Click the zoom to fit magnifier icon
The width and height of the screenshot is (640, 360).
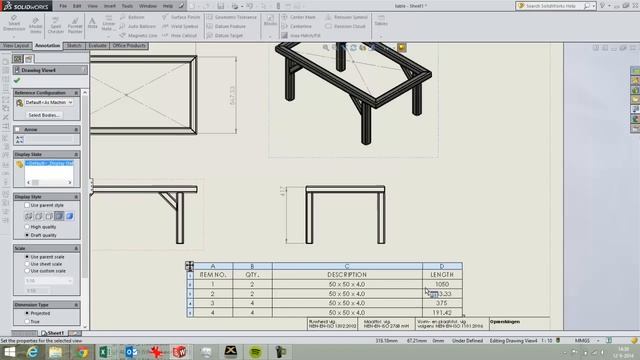(x=326, y=48)
